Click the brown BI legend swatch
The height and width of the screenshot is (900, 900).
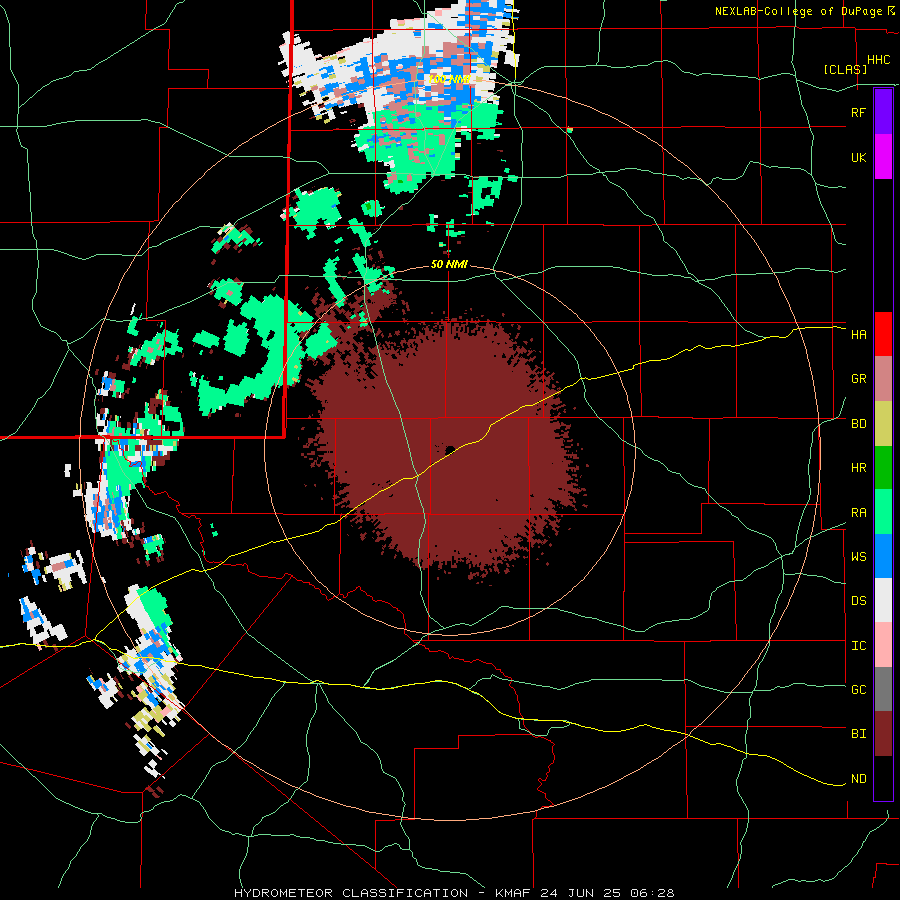[x=883, y=734]
